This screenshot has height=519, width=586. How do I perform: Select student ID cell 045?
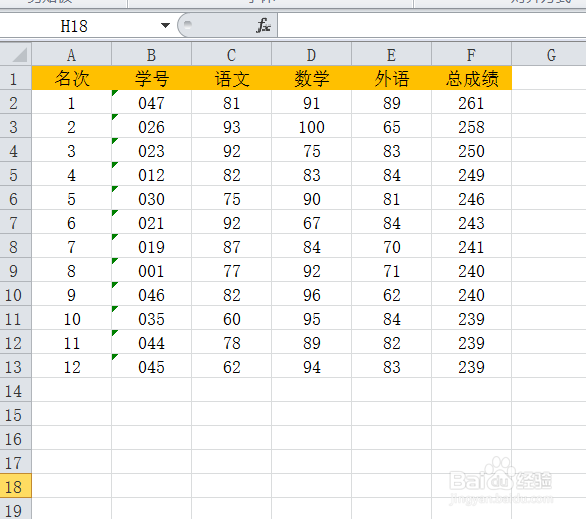click(151, 366)
